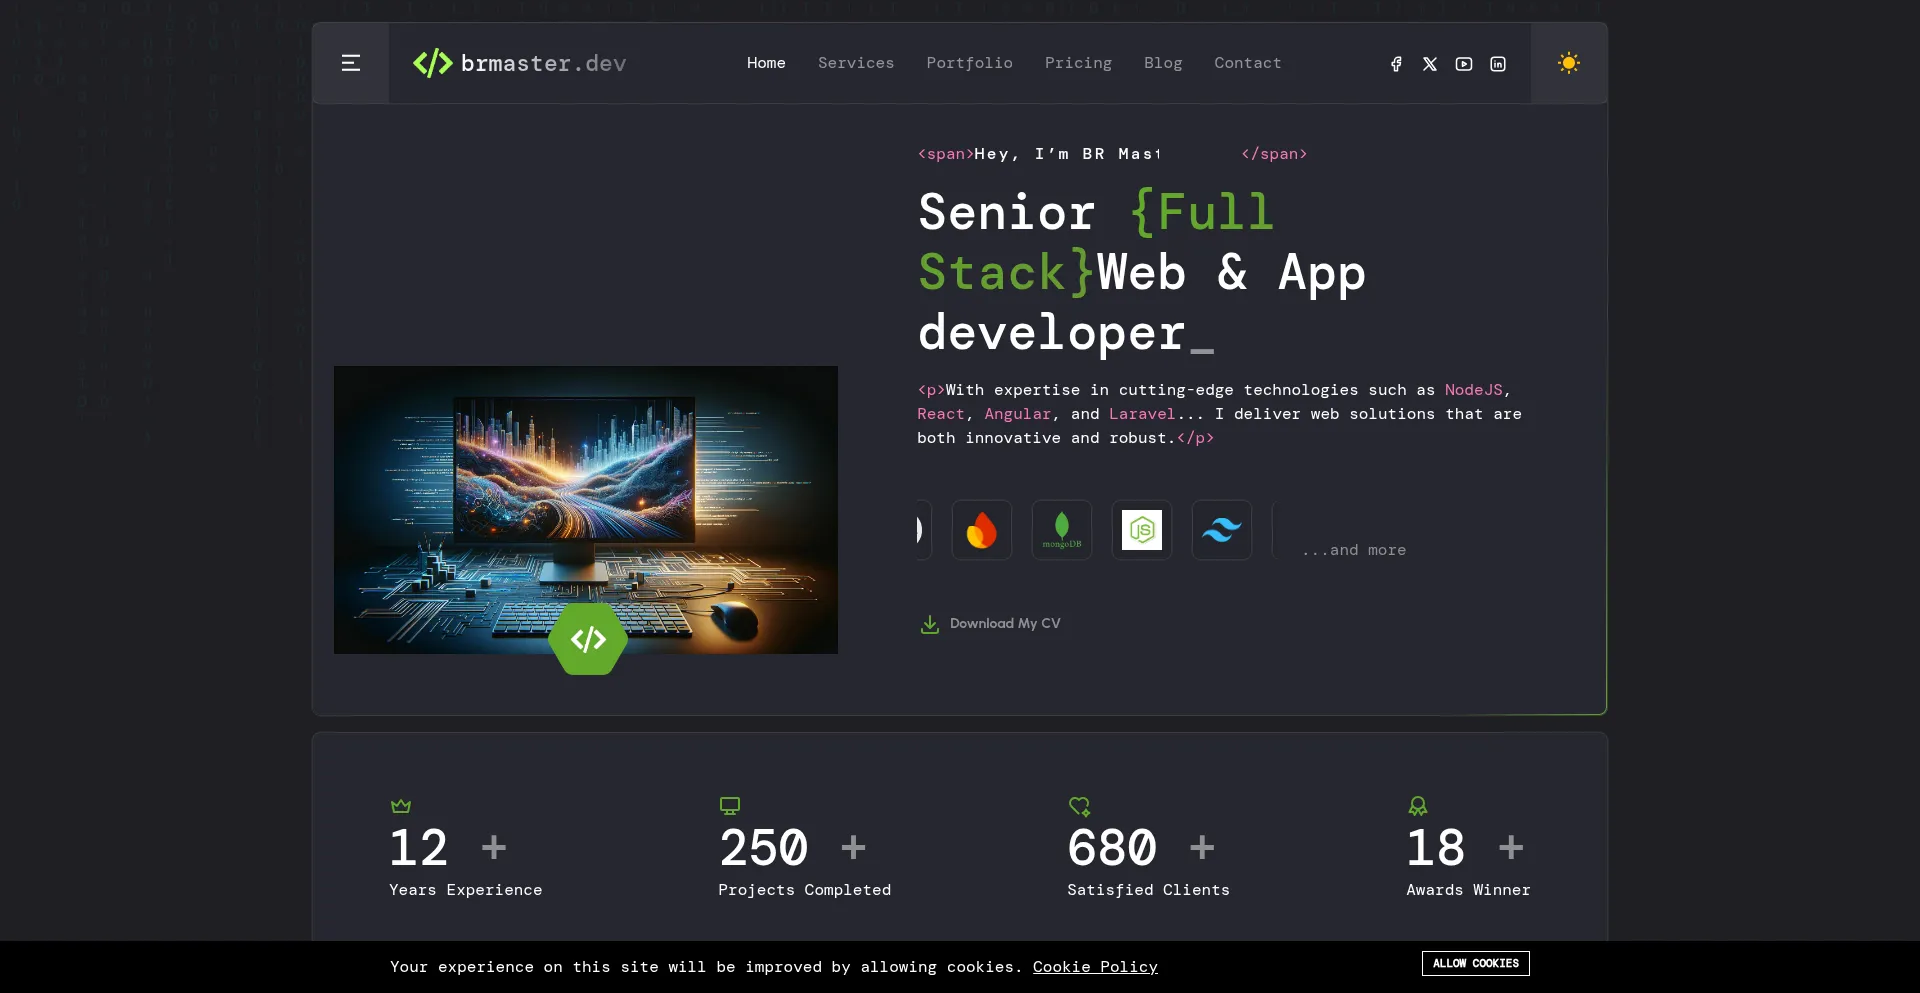Open the Contact nav item
The image size is (1920, 993).
coord(1247,63)
